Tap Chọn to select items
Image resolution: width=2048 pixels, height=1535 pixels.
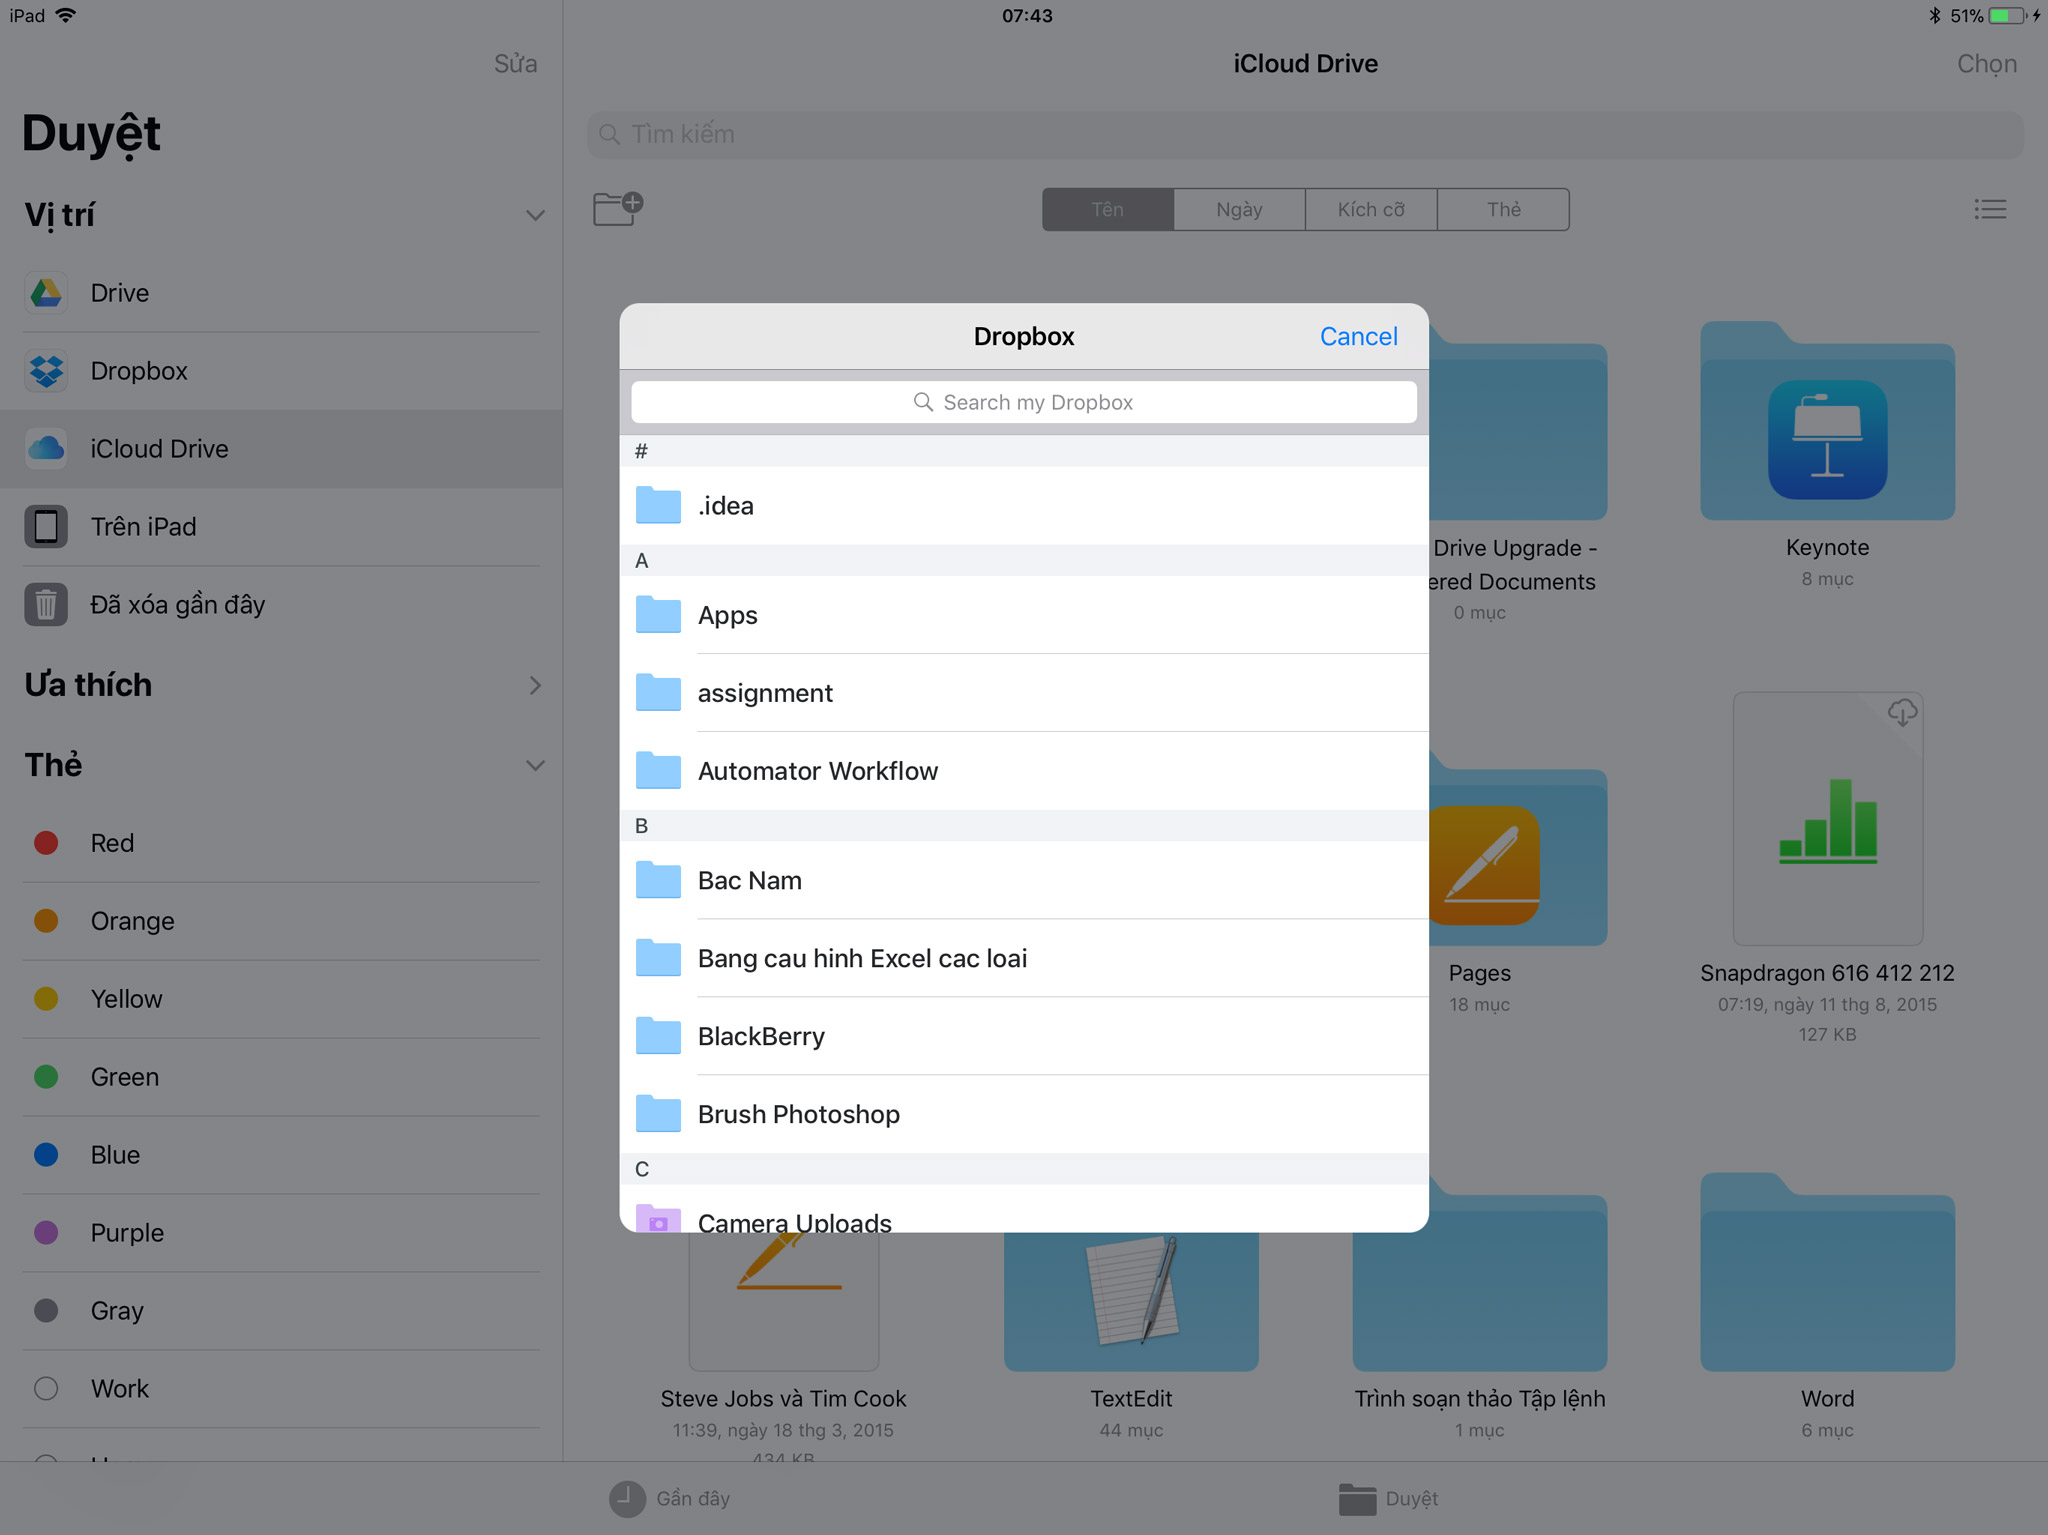[x=1986, y=64]
